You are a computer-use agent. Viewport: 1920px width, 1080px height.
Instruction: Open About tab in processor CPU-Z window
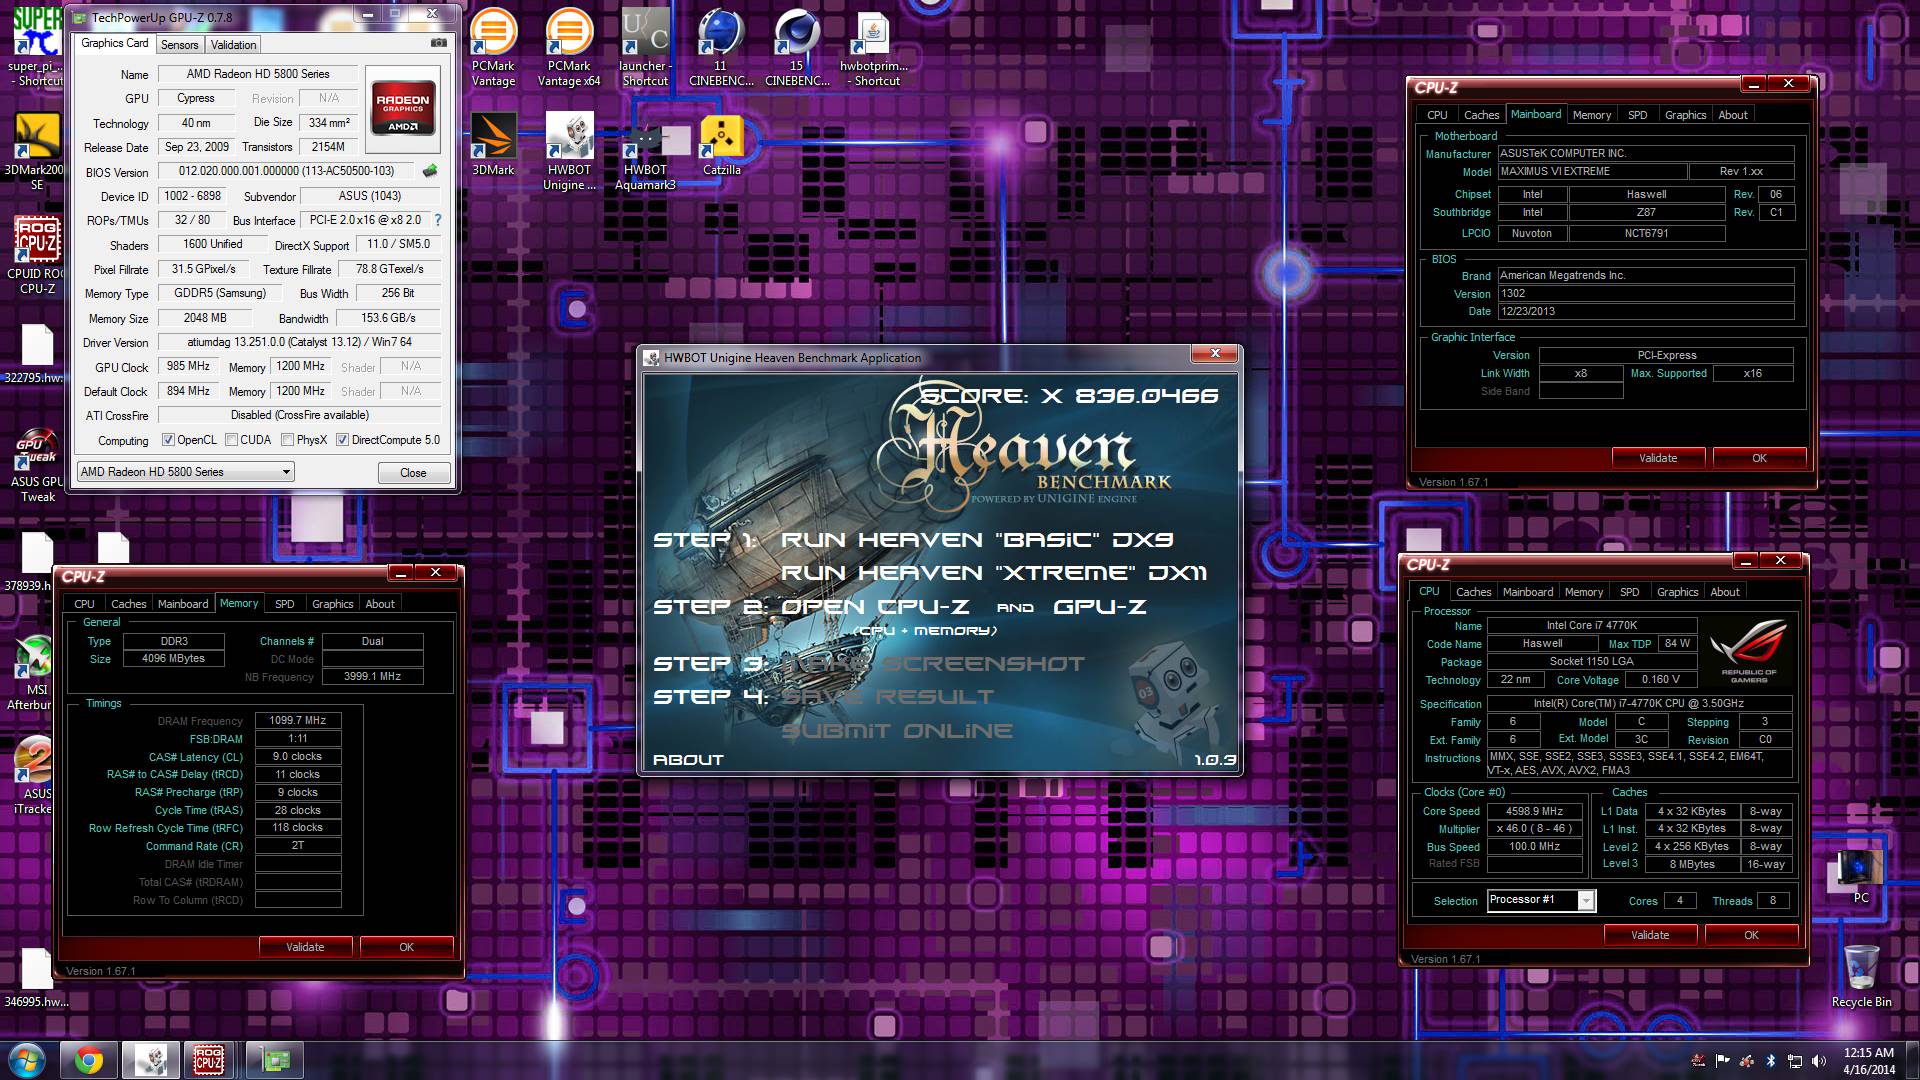tap(1725, 592)
